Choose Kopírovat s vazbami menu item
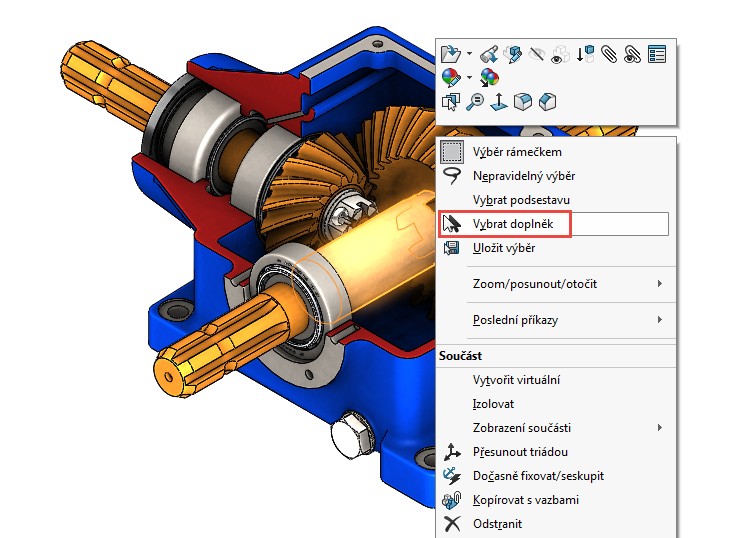Screen dimensions: 750x538 tap(557, 500)
